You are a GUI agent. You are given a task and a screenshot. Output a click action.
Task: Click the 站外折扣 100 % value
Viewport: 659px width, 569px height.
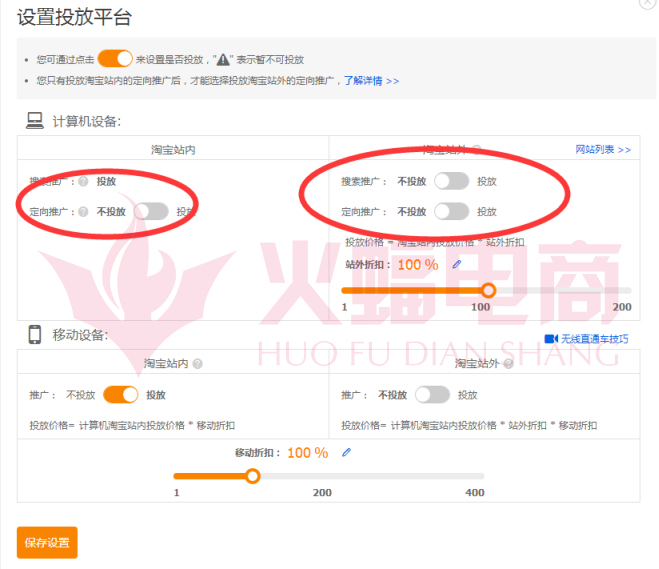tap(418, 265)
